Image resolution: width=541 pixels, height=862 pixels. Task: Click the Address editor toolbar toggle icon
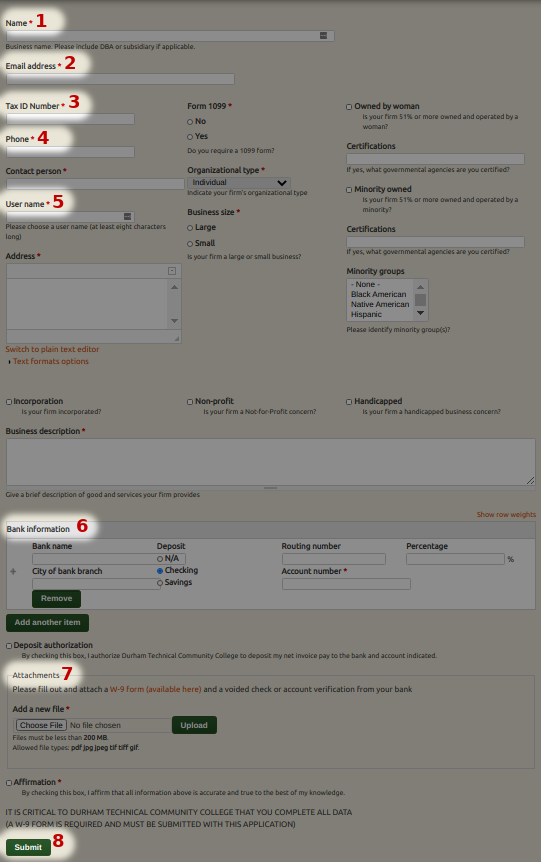click(x=172, y=271)
